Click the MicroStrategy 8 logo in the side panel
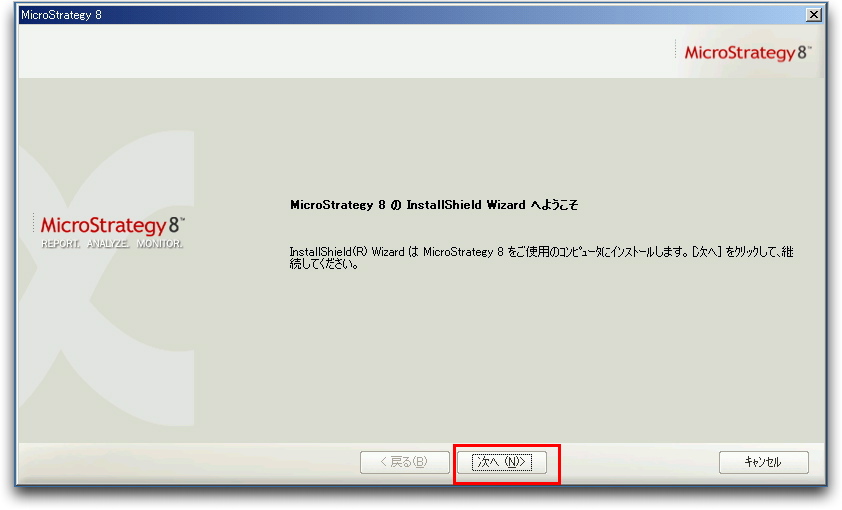Image resolution: width=842 pixels, height=510 pixels. (112, 225)
